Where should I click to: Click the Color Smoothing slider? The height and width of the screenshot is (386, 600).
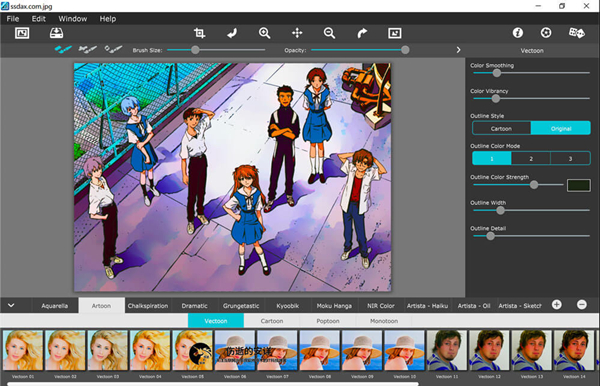click(x=531, y=73)
